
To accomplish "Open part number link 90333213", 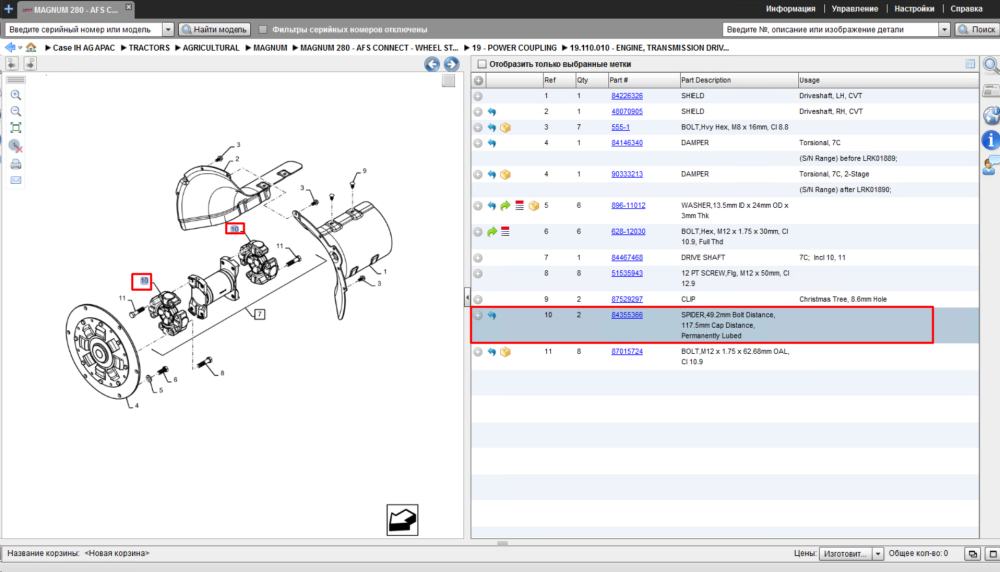I will [x=627, y=174].
